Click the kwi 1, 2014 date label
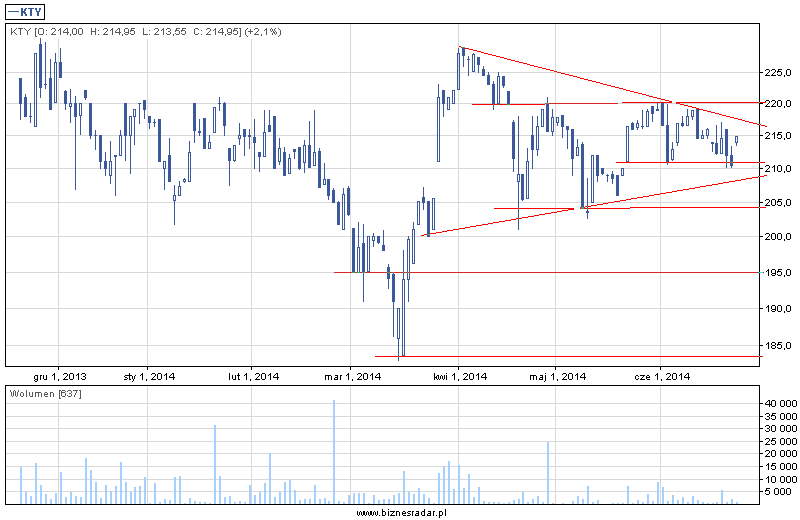This screenshot has height=520, width=800. click(460, 377)
